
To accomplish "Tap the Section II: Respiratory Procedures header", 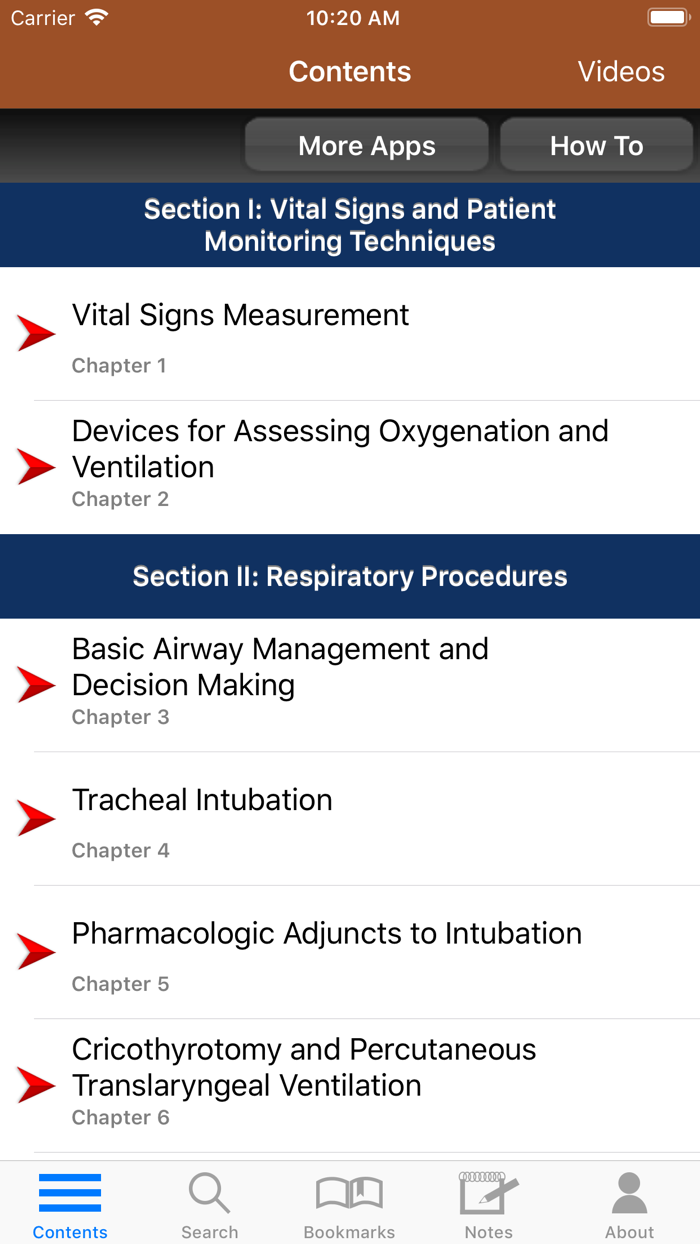I will tap(350, 577).
